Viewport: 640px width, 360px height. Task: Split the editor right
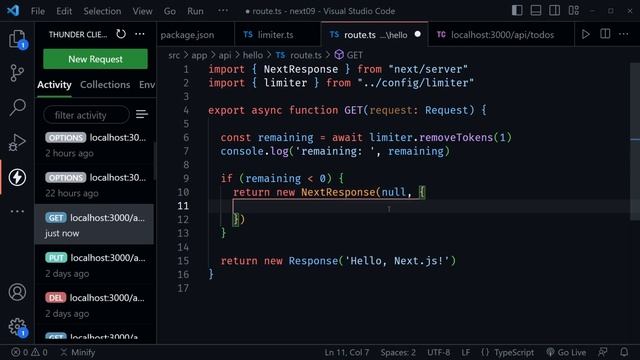tap(605, 34)
